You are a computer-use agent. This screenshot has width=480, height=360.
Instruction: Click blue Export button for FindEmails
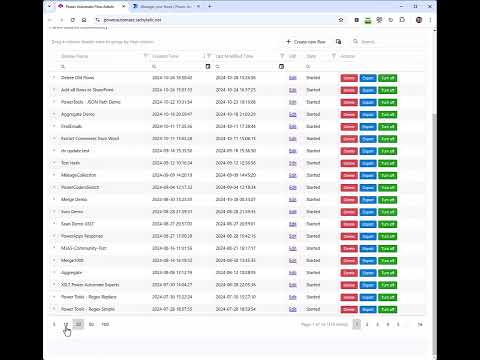(368, 127)
